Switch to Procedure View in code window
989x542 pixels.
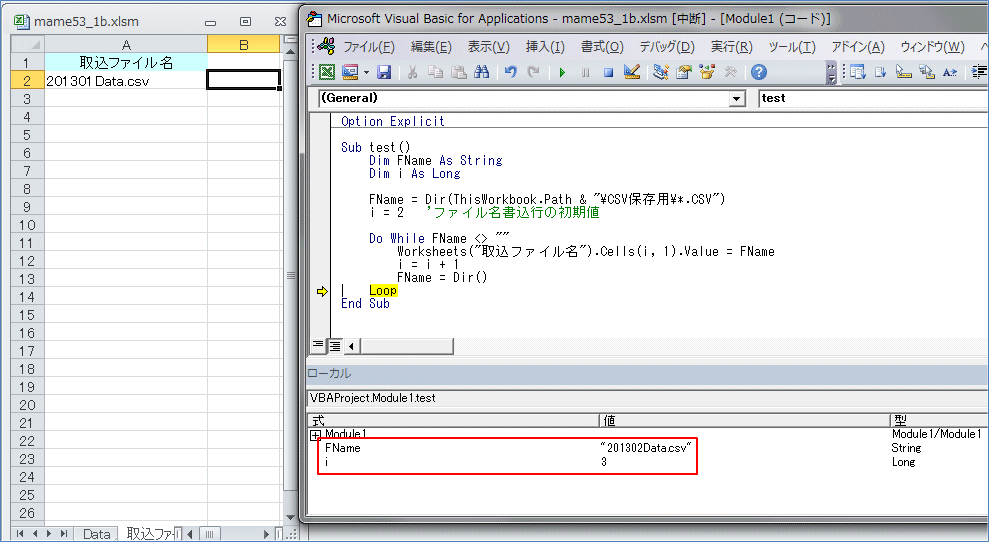318,346
